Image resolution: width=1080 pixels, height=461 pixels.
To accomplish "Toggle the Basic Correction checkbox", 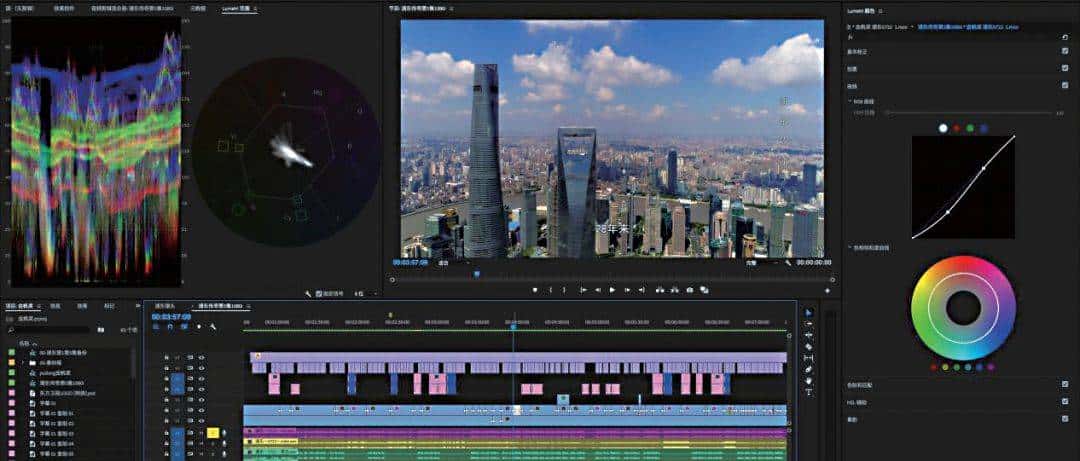I will tap(1065, 50).
